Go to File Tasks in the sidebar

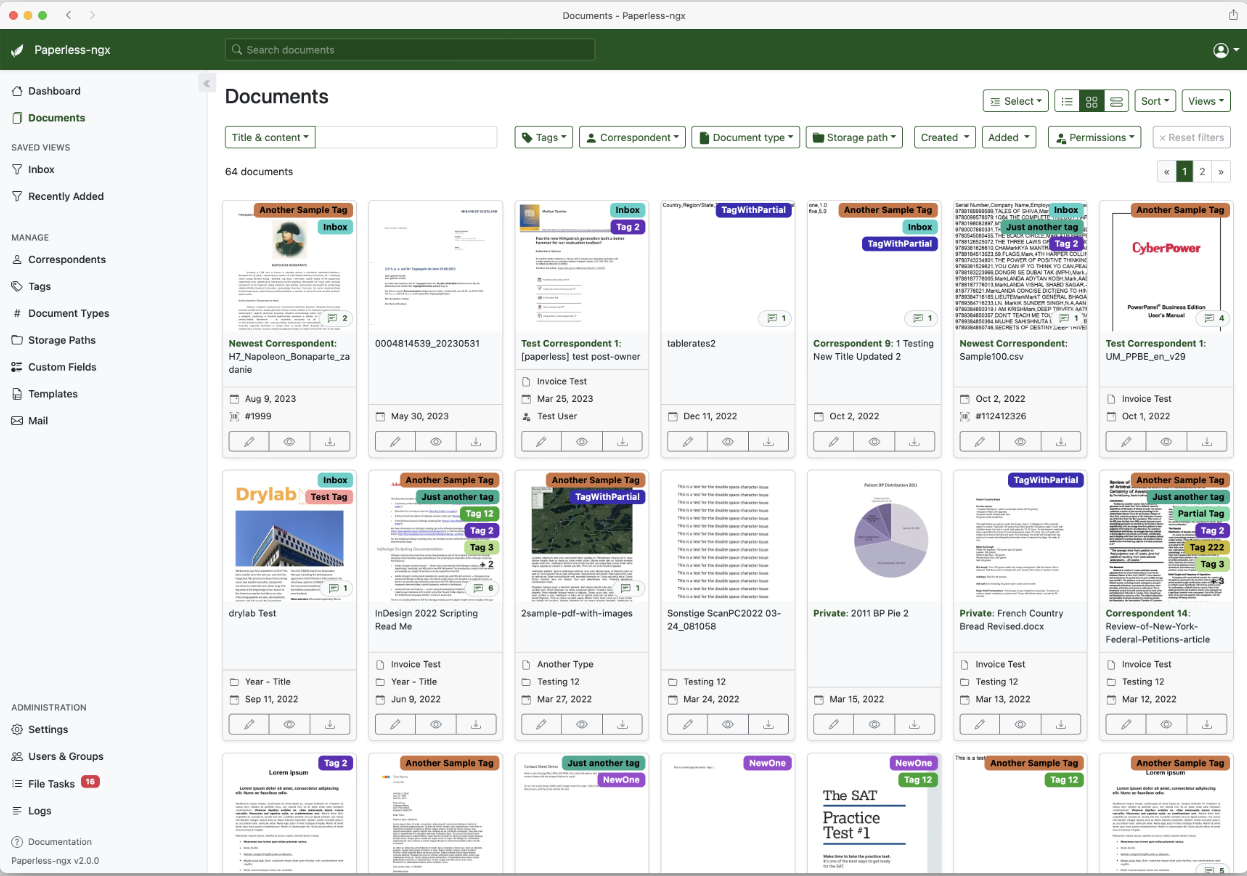pyautogui.click(x=51, y=783)
